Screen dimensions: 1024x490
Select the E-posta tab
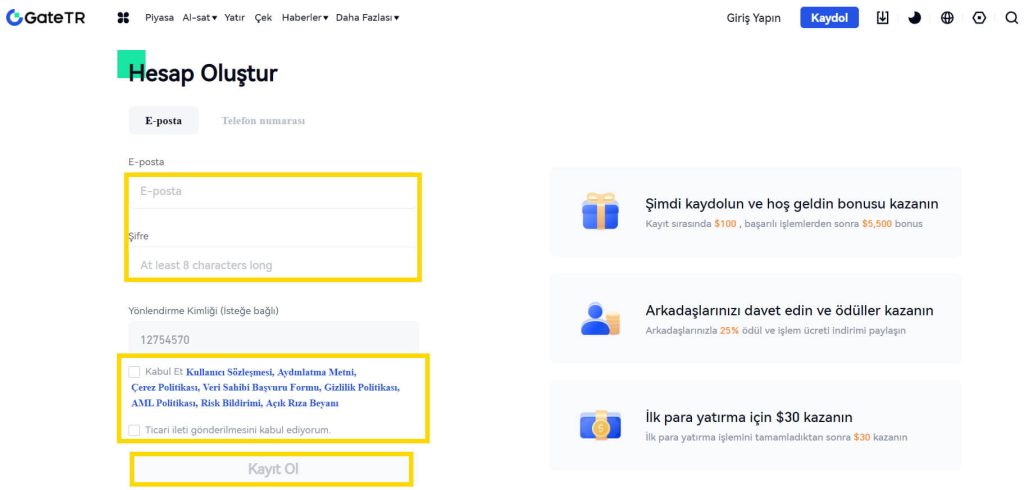pyautogui.click(x=163, y=121)
